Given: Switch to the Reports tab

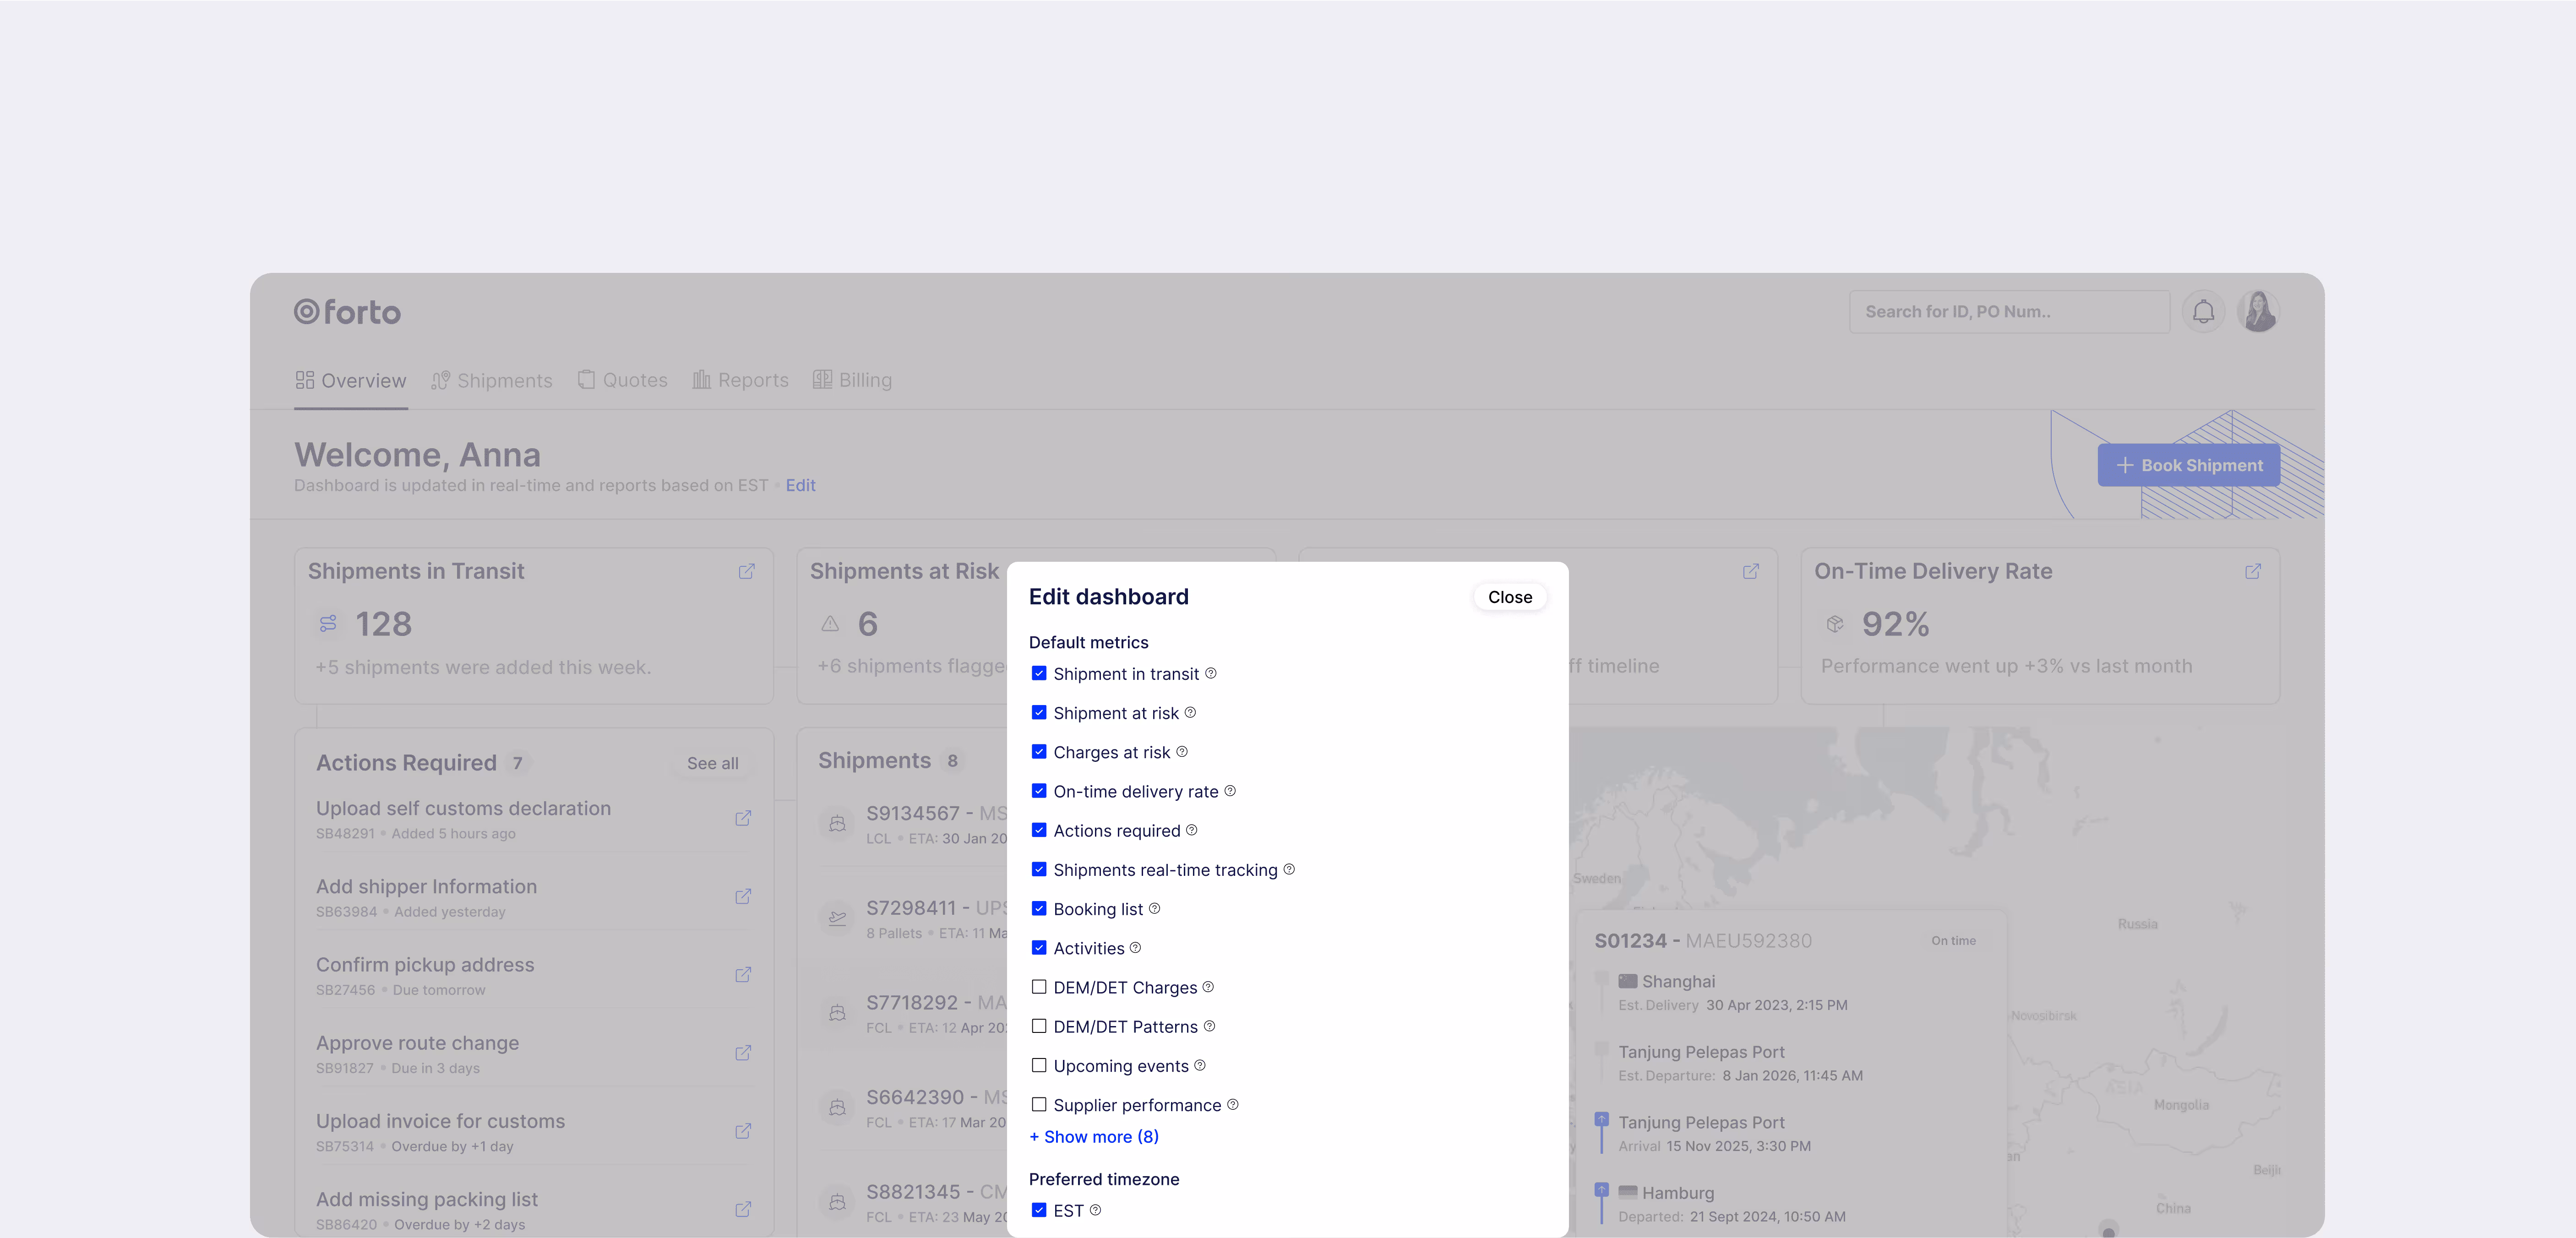Looking at the screenshot, I should tap(740, 380).
